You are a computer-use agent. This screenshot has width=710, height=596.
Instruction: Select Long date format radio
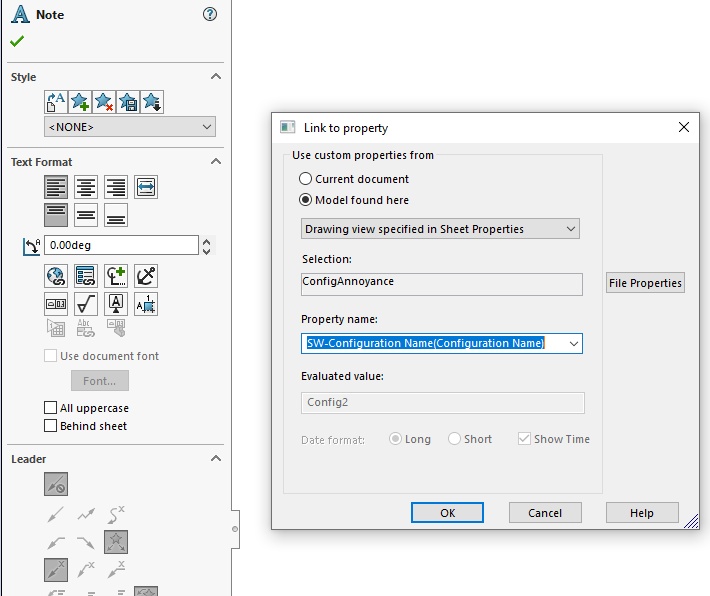395,439
